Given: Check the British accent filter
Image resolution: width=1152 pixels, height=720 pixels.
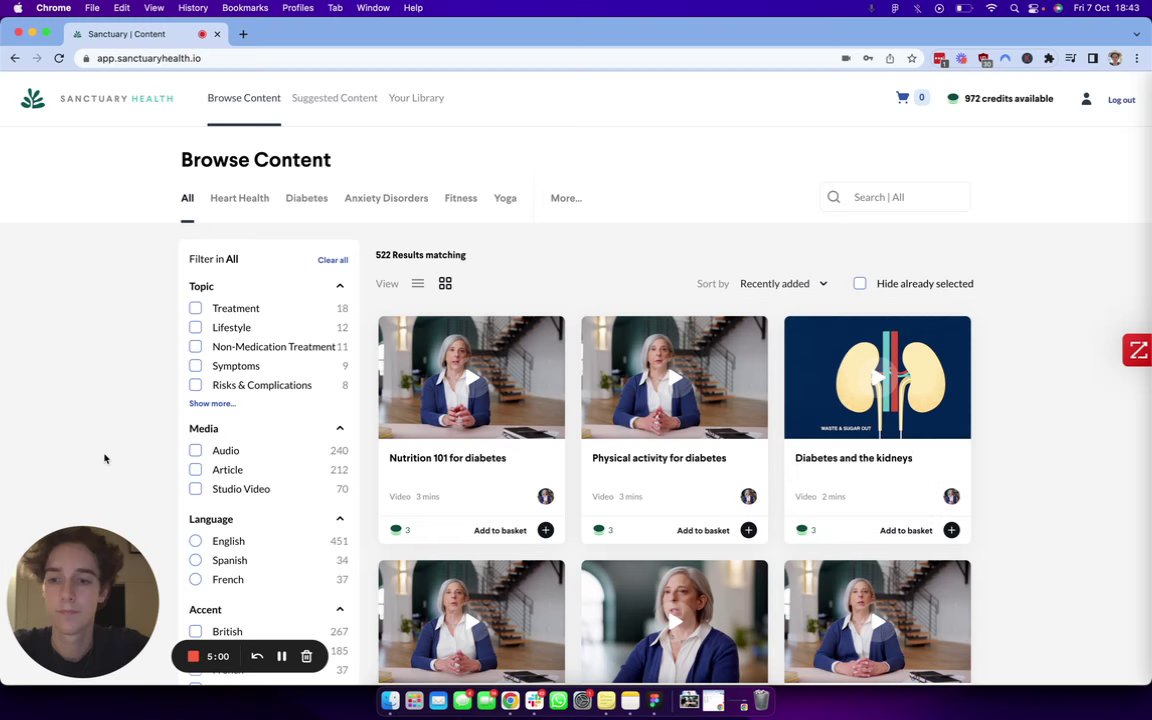Looking at the screenshot, I should 195,631.
